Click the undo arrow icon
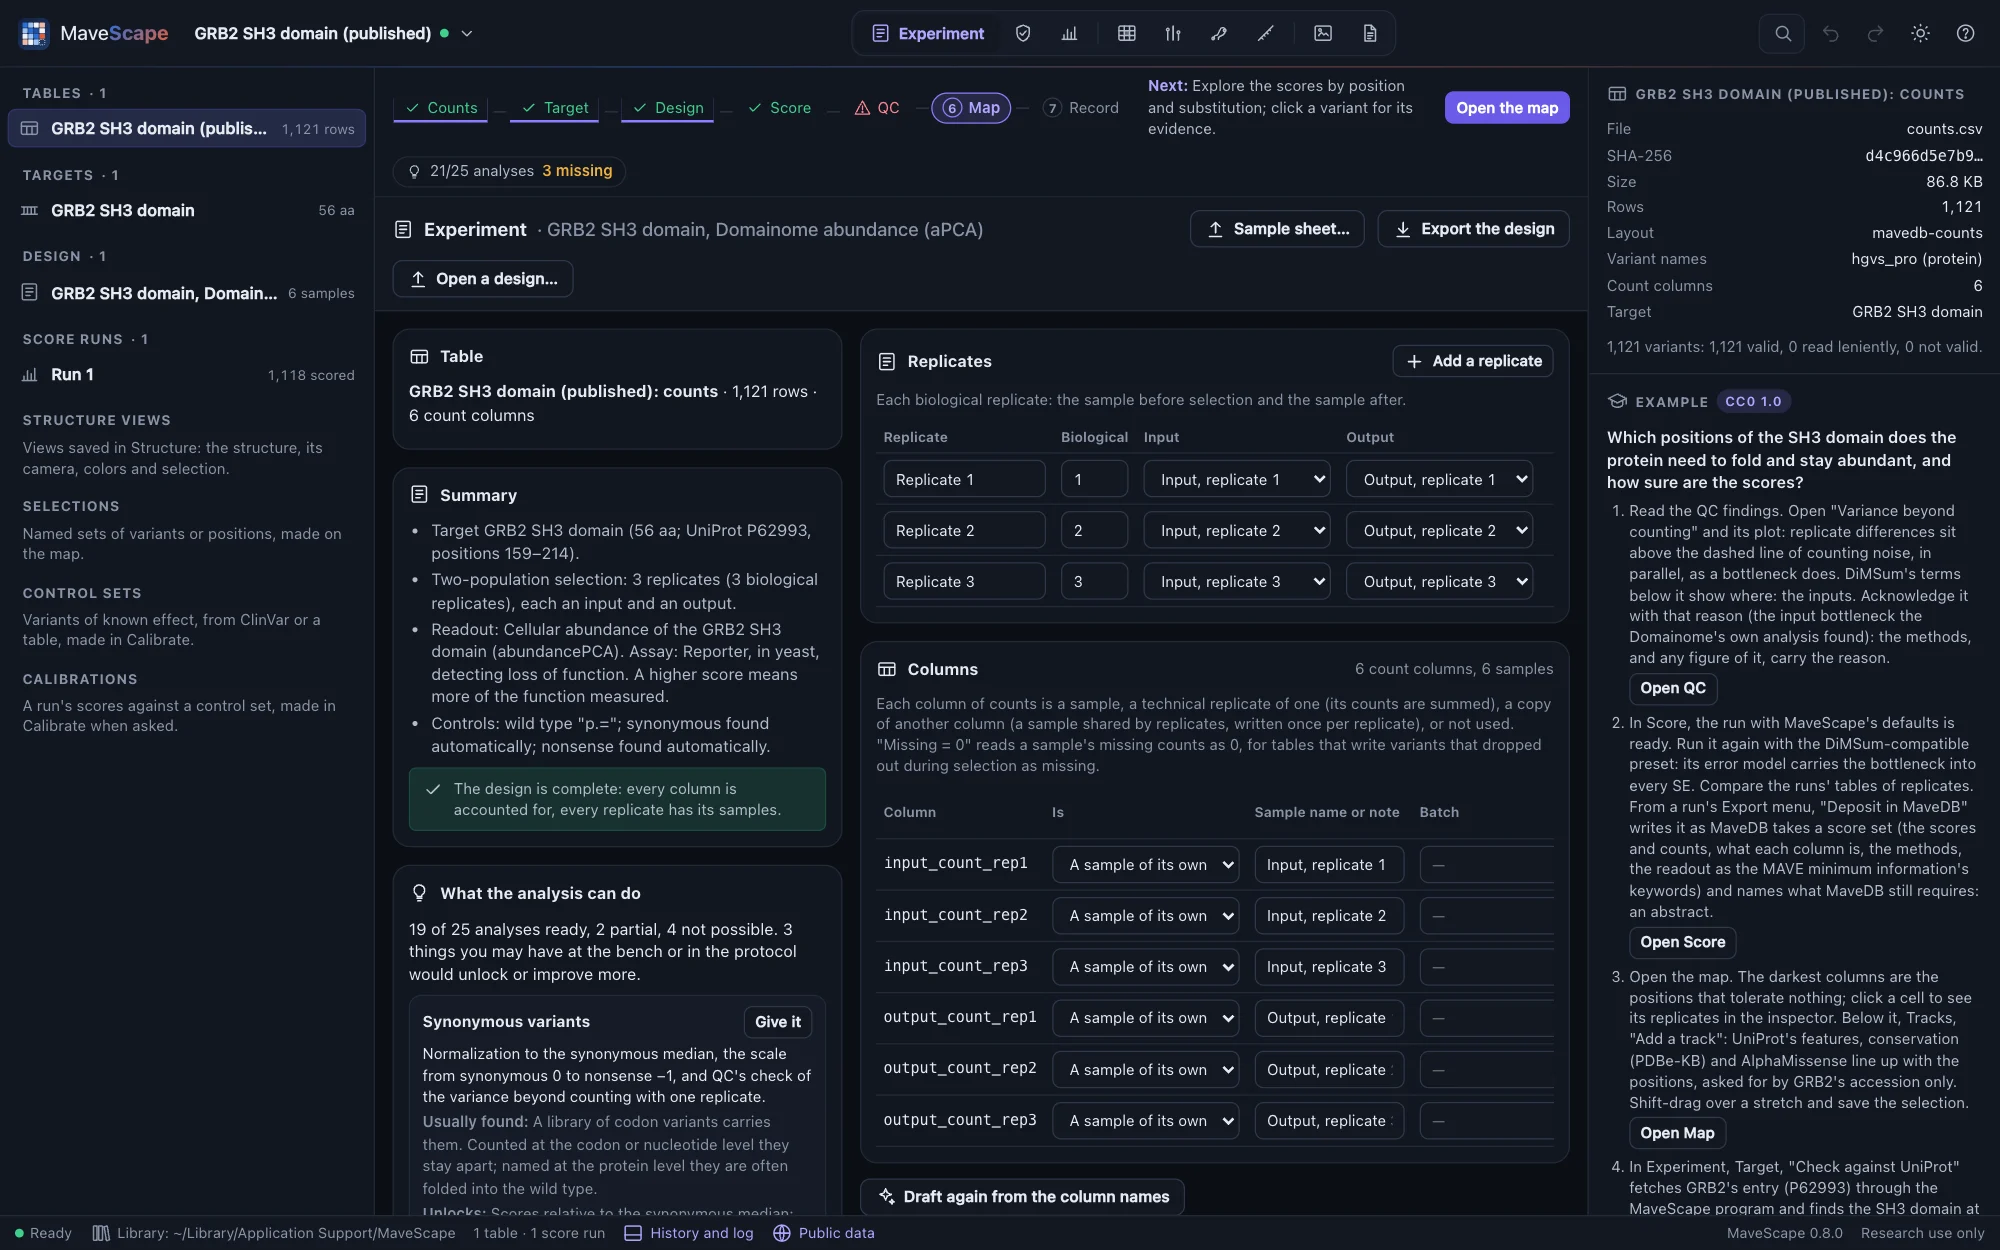 (x=1830, y=33)
